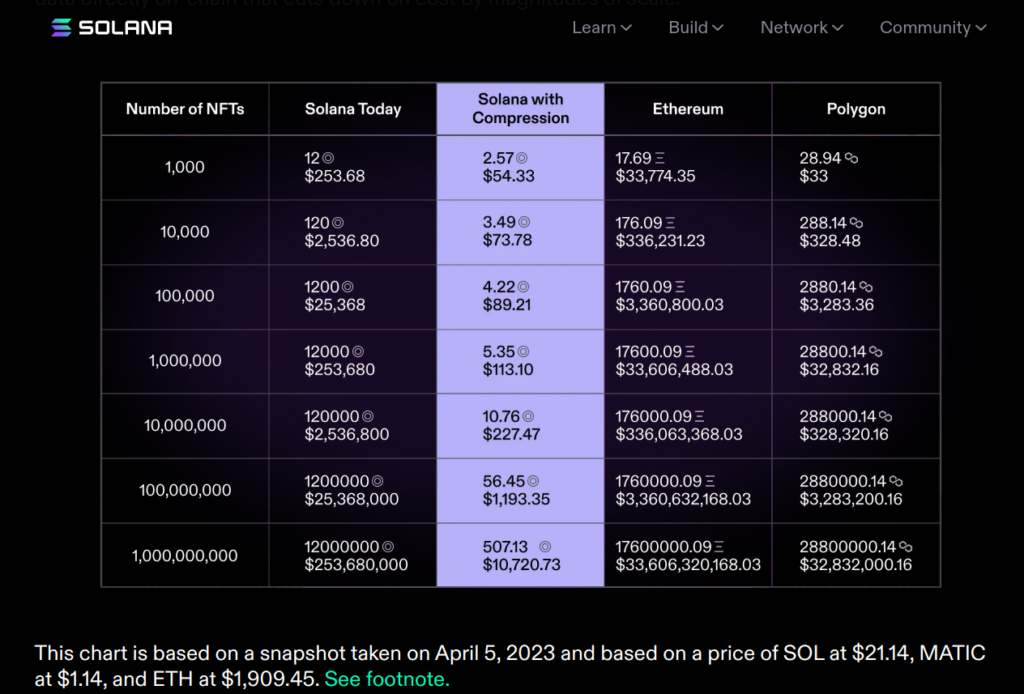Click the SOL symbol next to 120
Image resolution: width=1024 pixels, height=694 pixels.
coord(338,223)
